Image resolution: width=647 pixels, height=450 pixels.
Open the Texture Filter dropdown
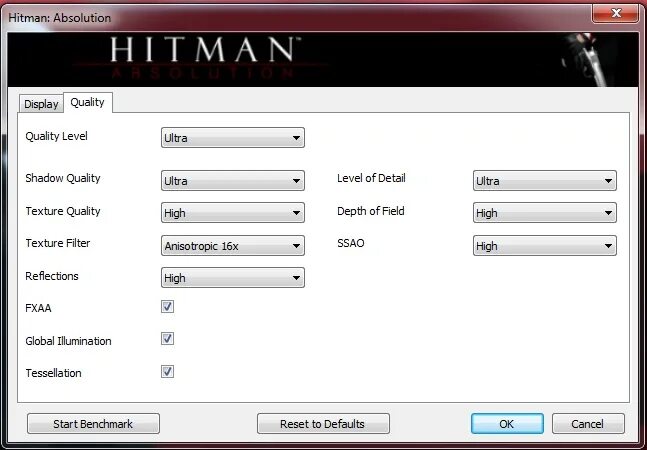pyautogui.click(x=233, y=246)
